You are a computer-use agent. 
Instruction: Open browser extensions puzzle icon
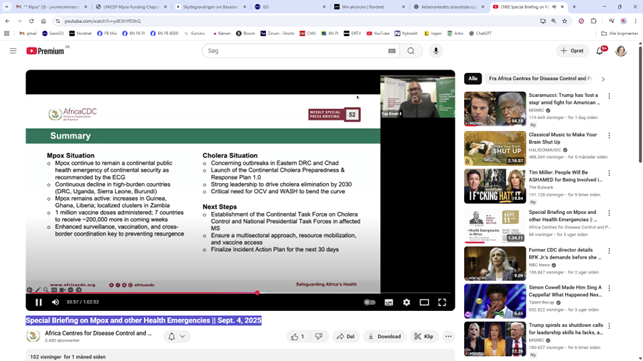(593, 21)
